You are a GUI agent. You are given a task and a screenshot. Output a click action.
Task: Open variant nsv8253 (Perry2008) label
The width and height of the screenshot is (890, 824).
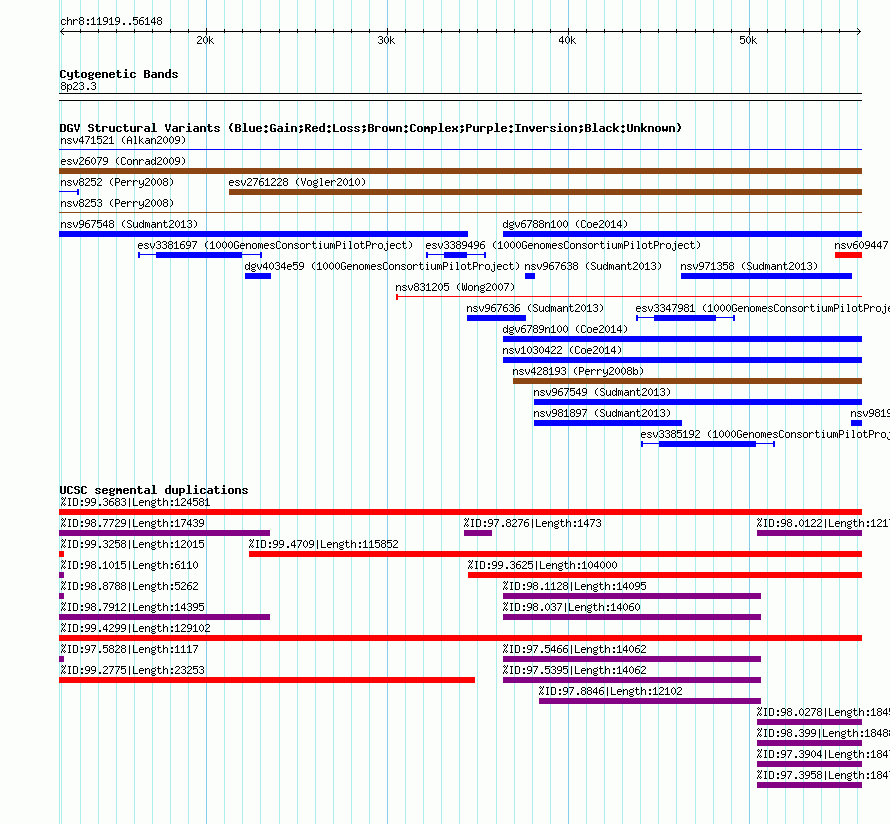click(117, 203)
